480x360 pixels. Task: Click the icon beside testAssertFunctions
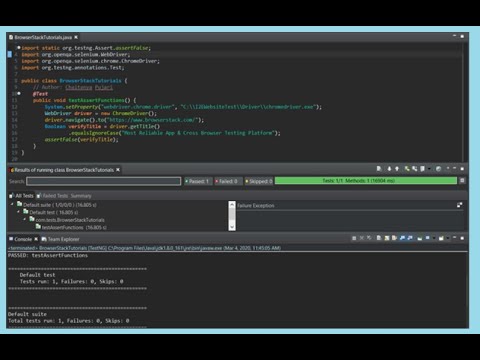(x=38, y=227)
